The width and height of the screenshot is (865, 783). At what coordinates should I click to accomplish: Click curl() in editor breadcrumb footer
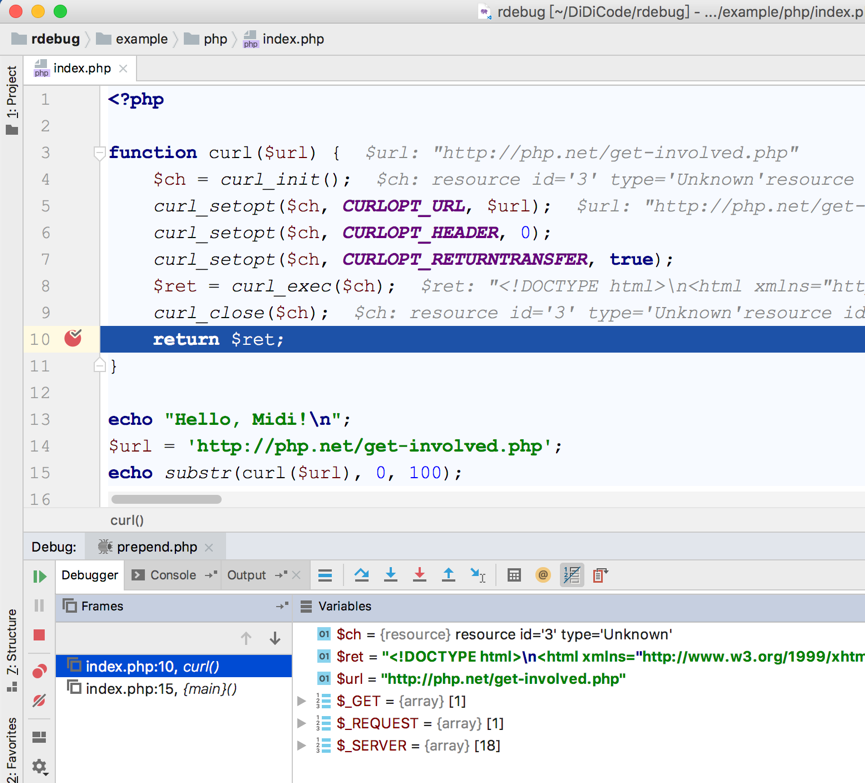pyautogui.click(x=127, y=520)
